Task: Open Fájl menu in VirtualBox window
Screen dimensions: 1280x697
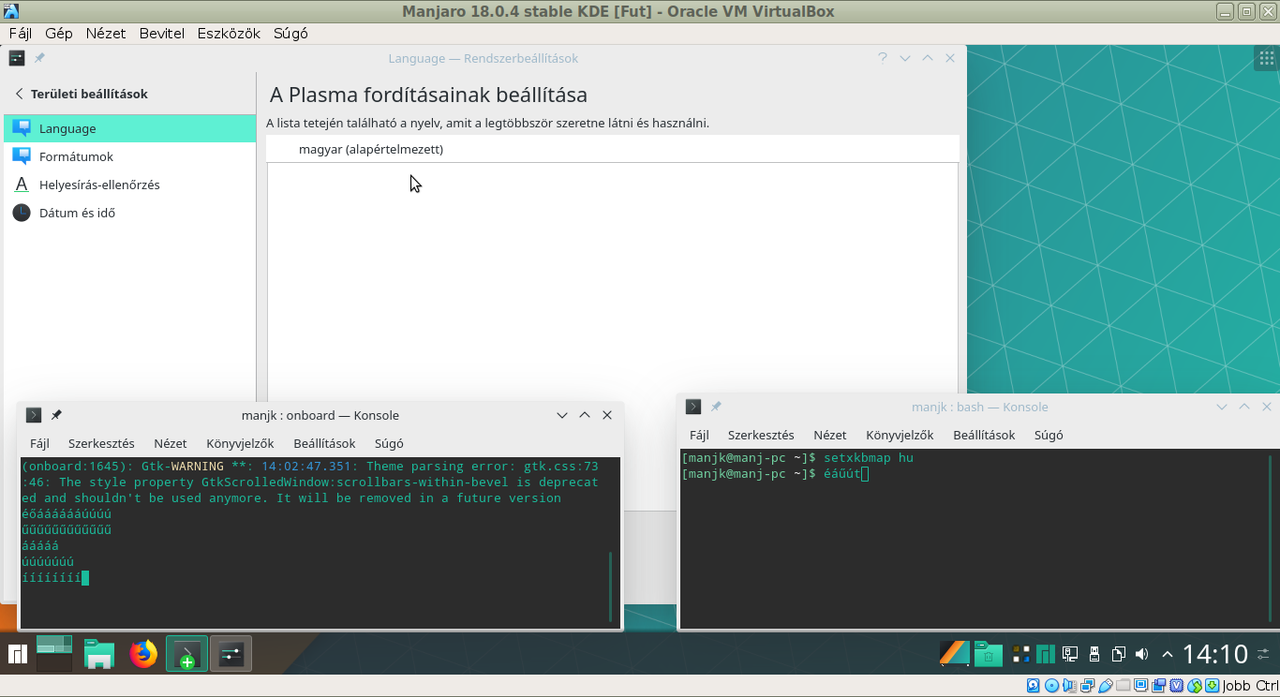Action: pos(20,33)
